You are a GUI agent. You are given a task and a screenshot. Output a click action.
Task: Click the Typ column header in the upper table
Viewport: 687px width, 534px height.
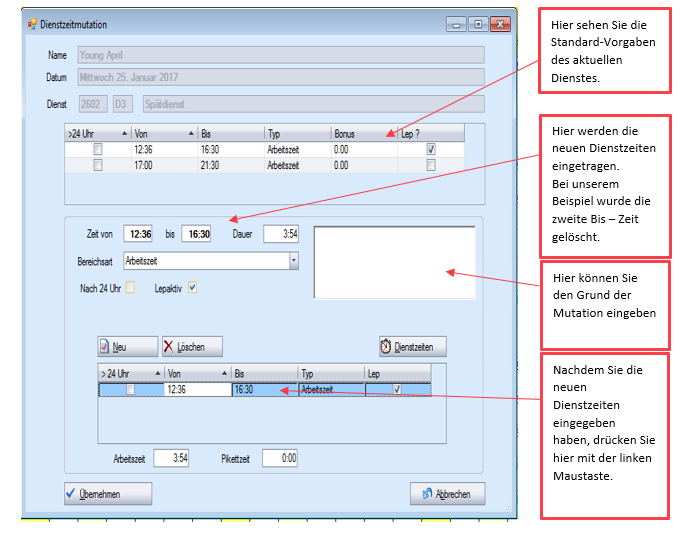pos(297,134)
